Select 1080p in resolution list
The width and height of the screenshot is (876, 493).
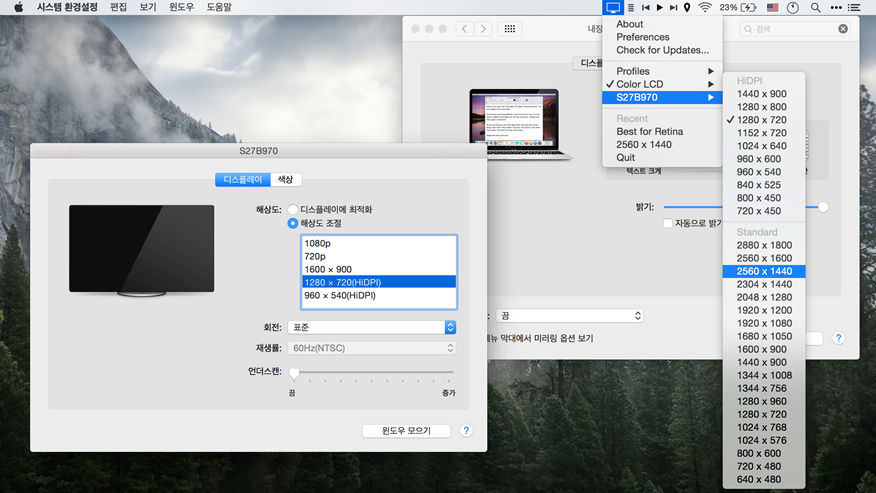[x=379, y=243]
